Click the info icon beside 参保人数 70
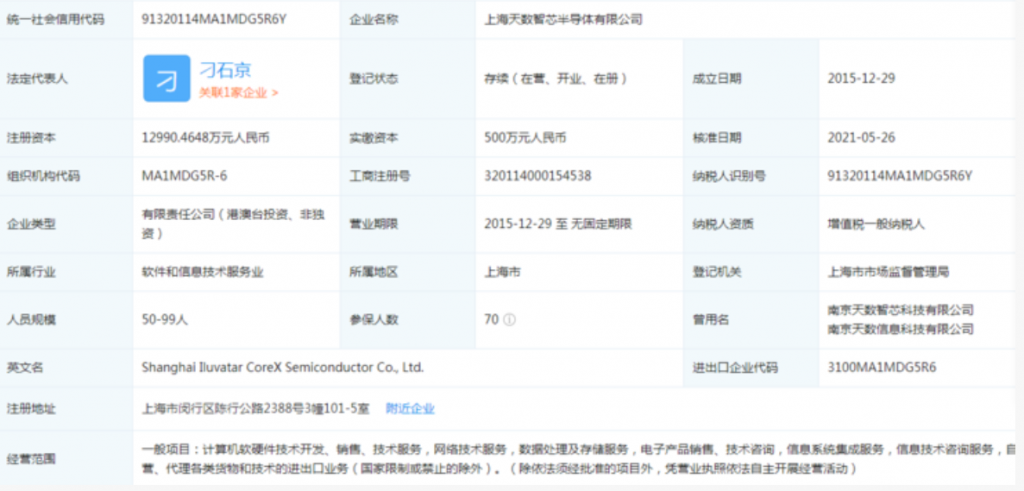Viewport: 1024px width, 491px height. (510, 320)
